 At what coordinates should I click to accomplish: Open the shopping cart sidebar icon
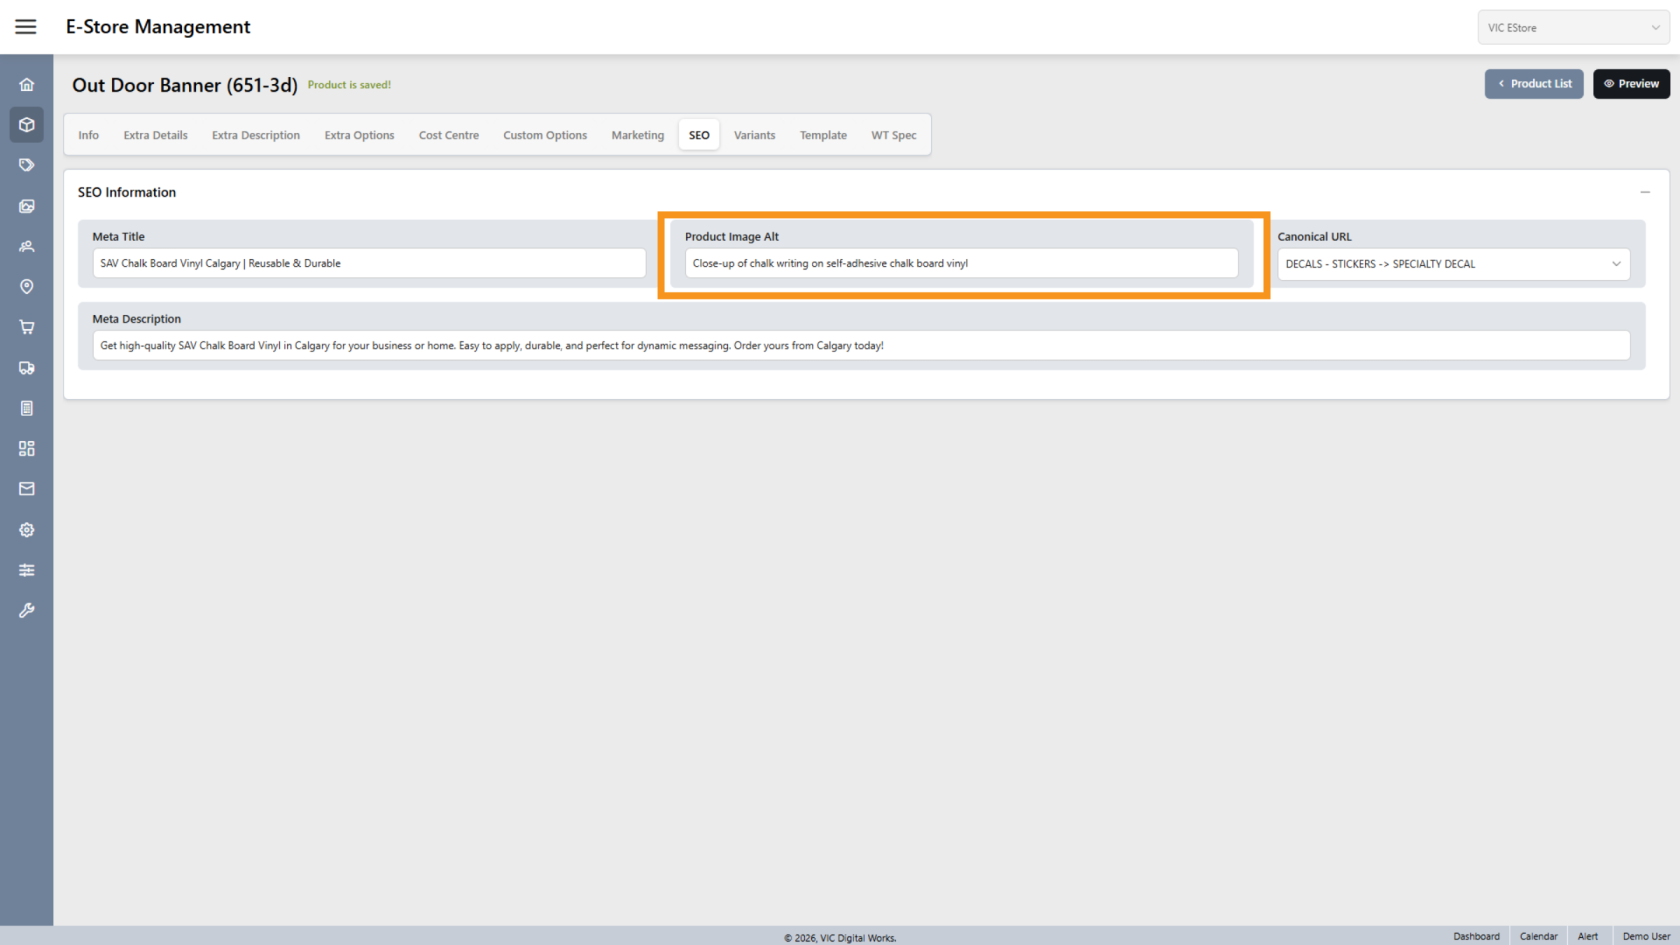(27, 327)
